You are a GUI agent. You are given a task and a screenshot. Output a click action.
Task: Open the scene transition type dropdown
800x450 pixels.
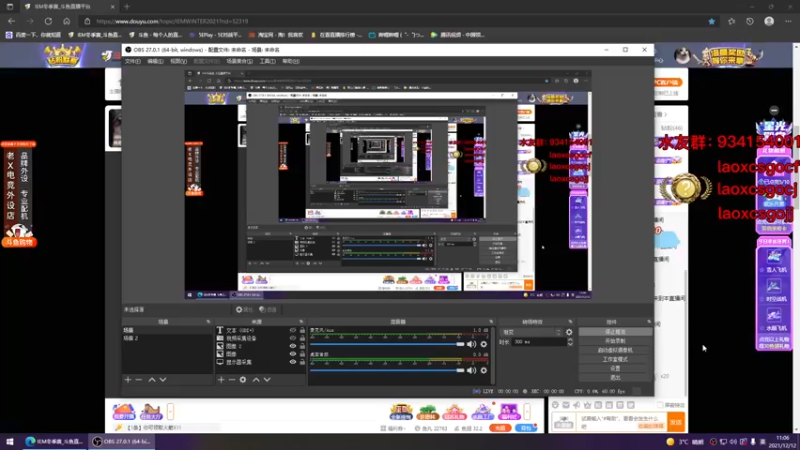pyautogui.click(x=531, y=332)
